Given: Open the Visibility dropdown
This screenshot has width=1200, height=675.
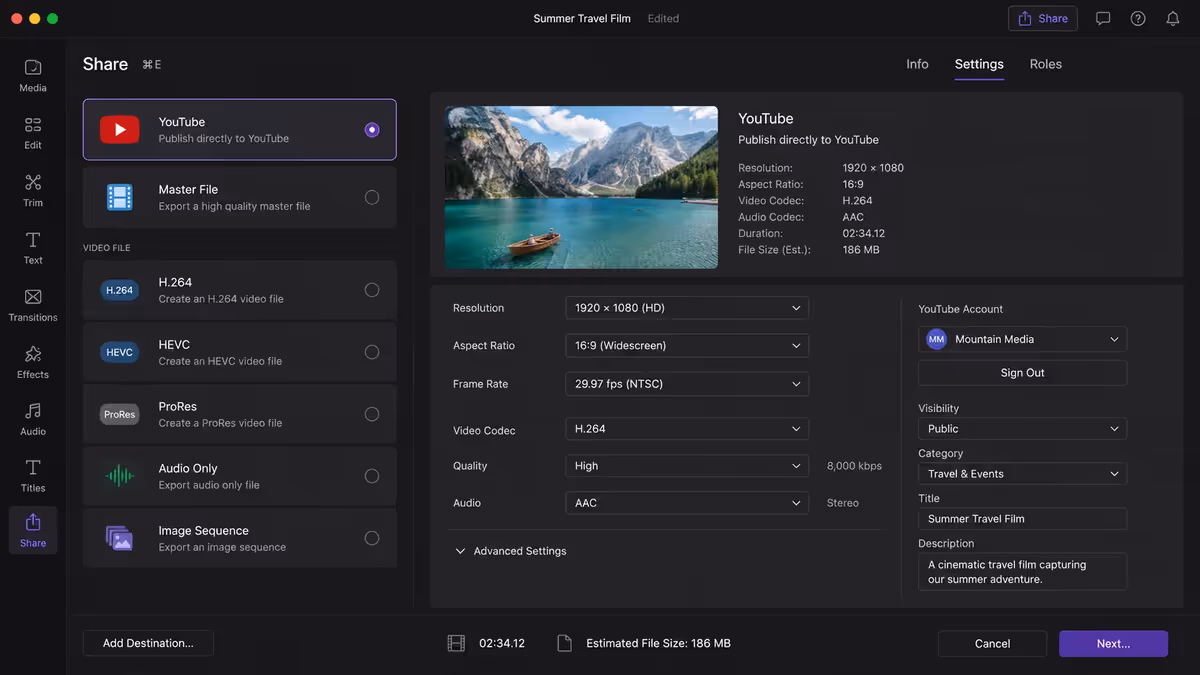Looking at the screenshot, I should click(x=1022, y=429).
